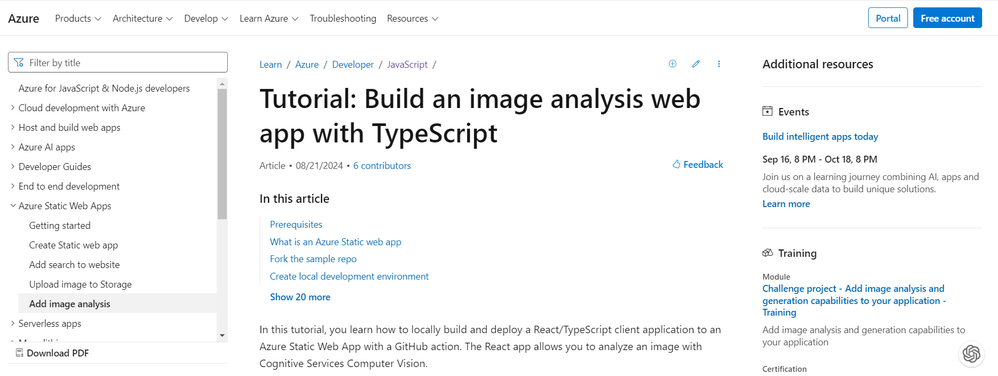Open the chat assistant icon at bottom right
This screenshot has width=998, height=376.
tap(971, 354)
